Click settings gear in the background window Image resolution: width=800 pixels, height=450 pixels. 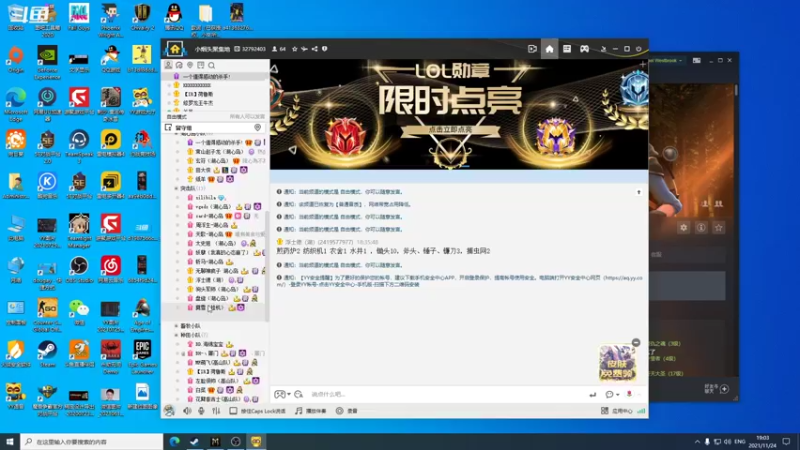point(684,228)
